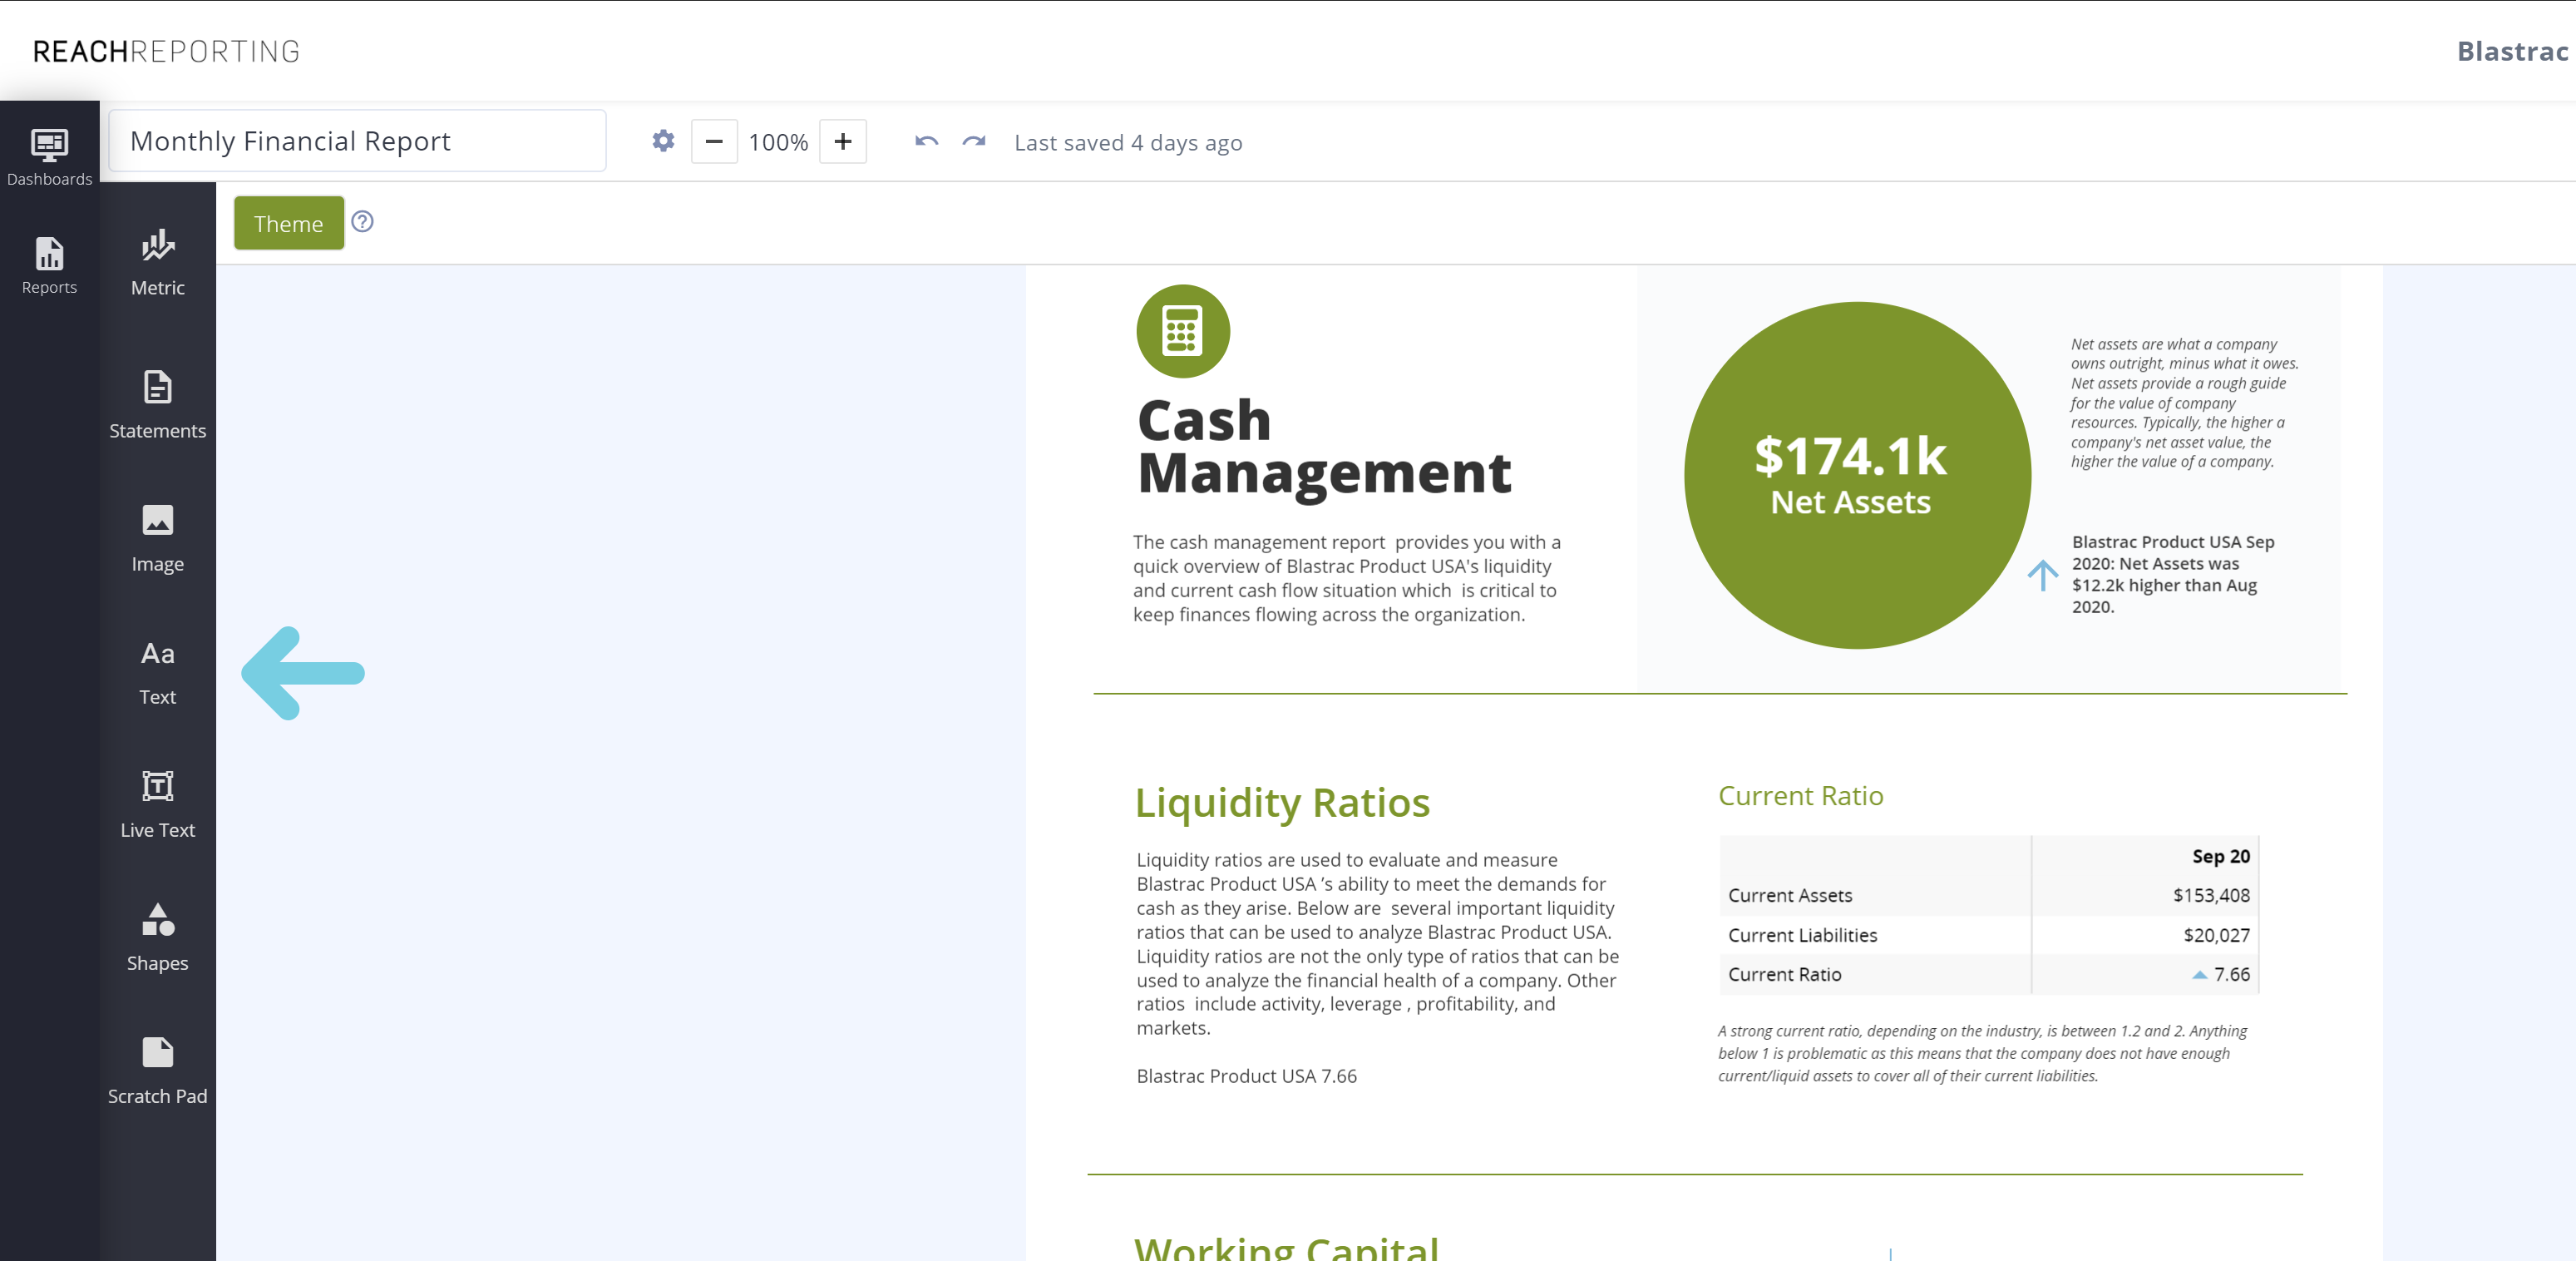
Task: Select the italic net assets explanation text
Action: (2184, 402)
